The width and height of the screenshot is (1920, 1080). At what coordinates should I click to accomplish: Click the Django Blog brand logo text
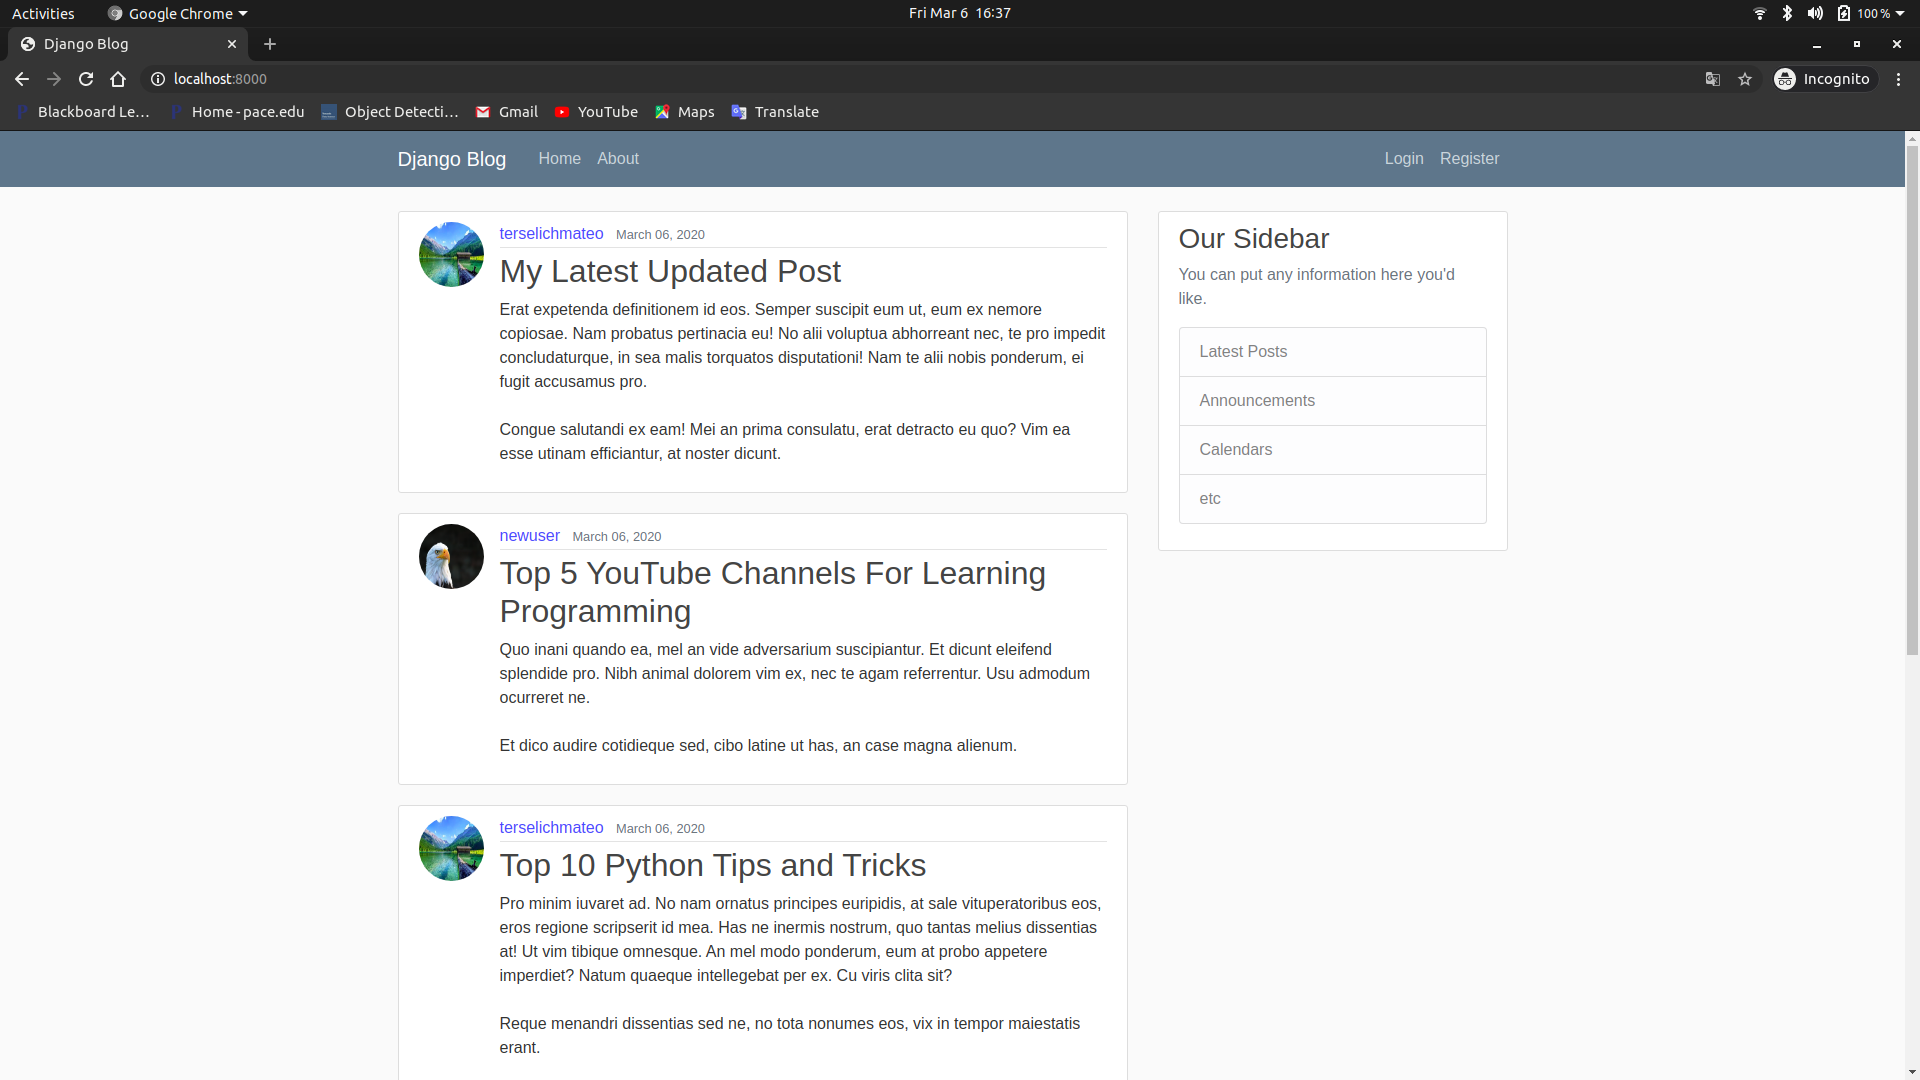pos(452,159)
